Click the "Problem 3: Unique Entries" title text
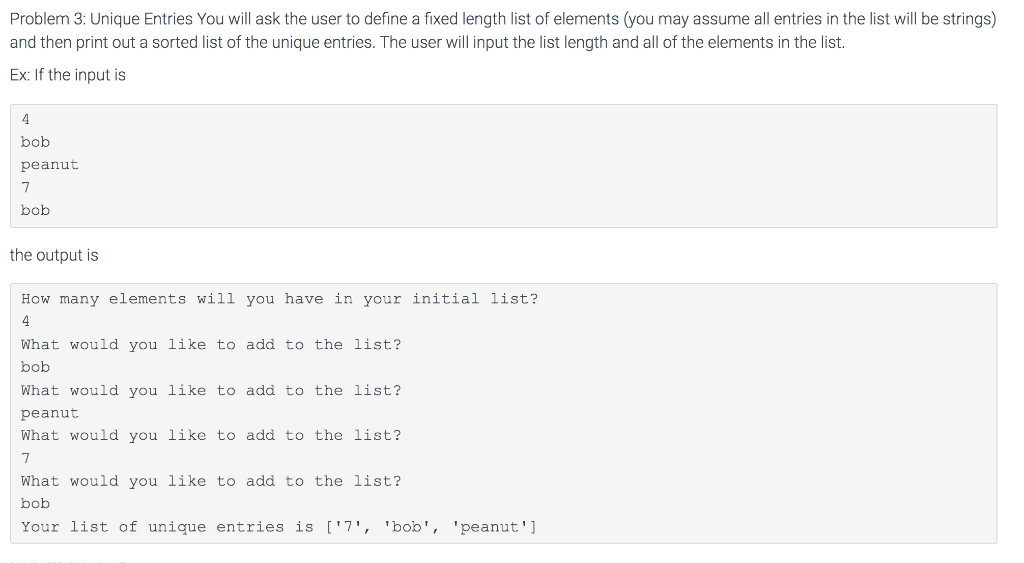The image size is (1024, 563). click(x=102, y=19)
